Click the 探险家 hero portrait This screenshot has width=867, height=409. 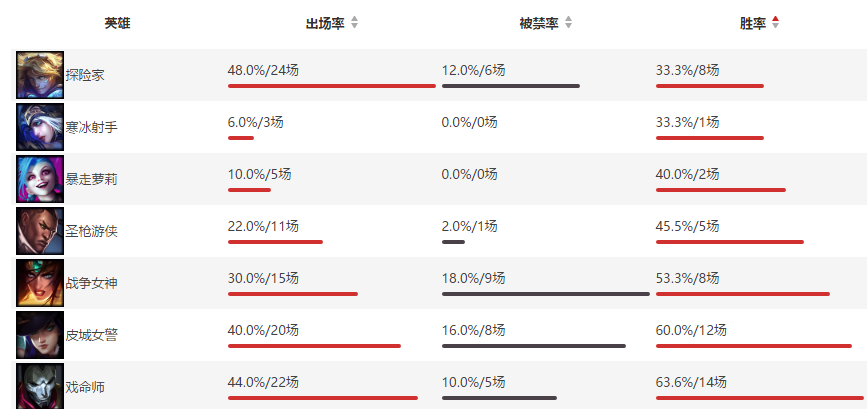(x=40, y=75)
